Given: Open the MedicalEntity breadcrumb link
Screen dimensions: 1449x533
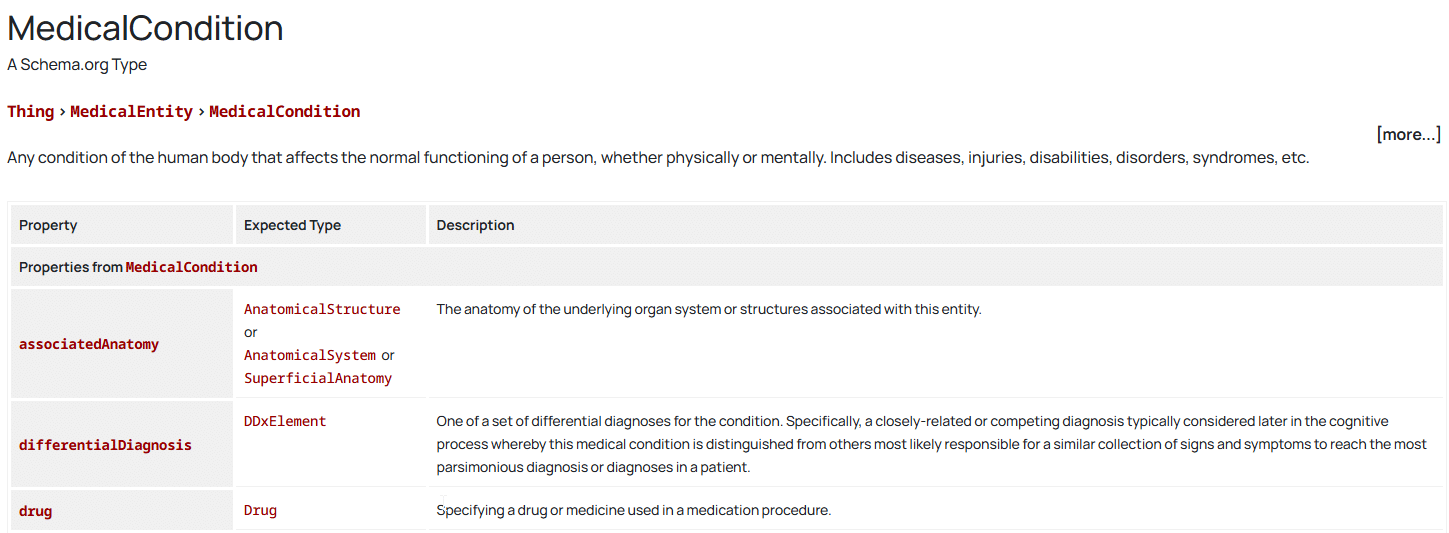Looking at the screenshot, I should coord(131,112).
